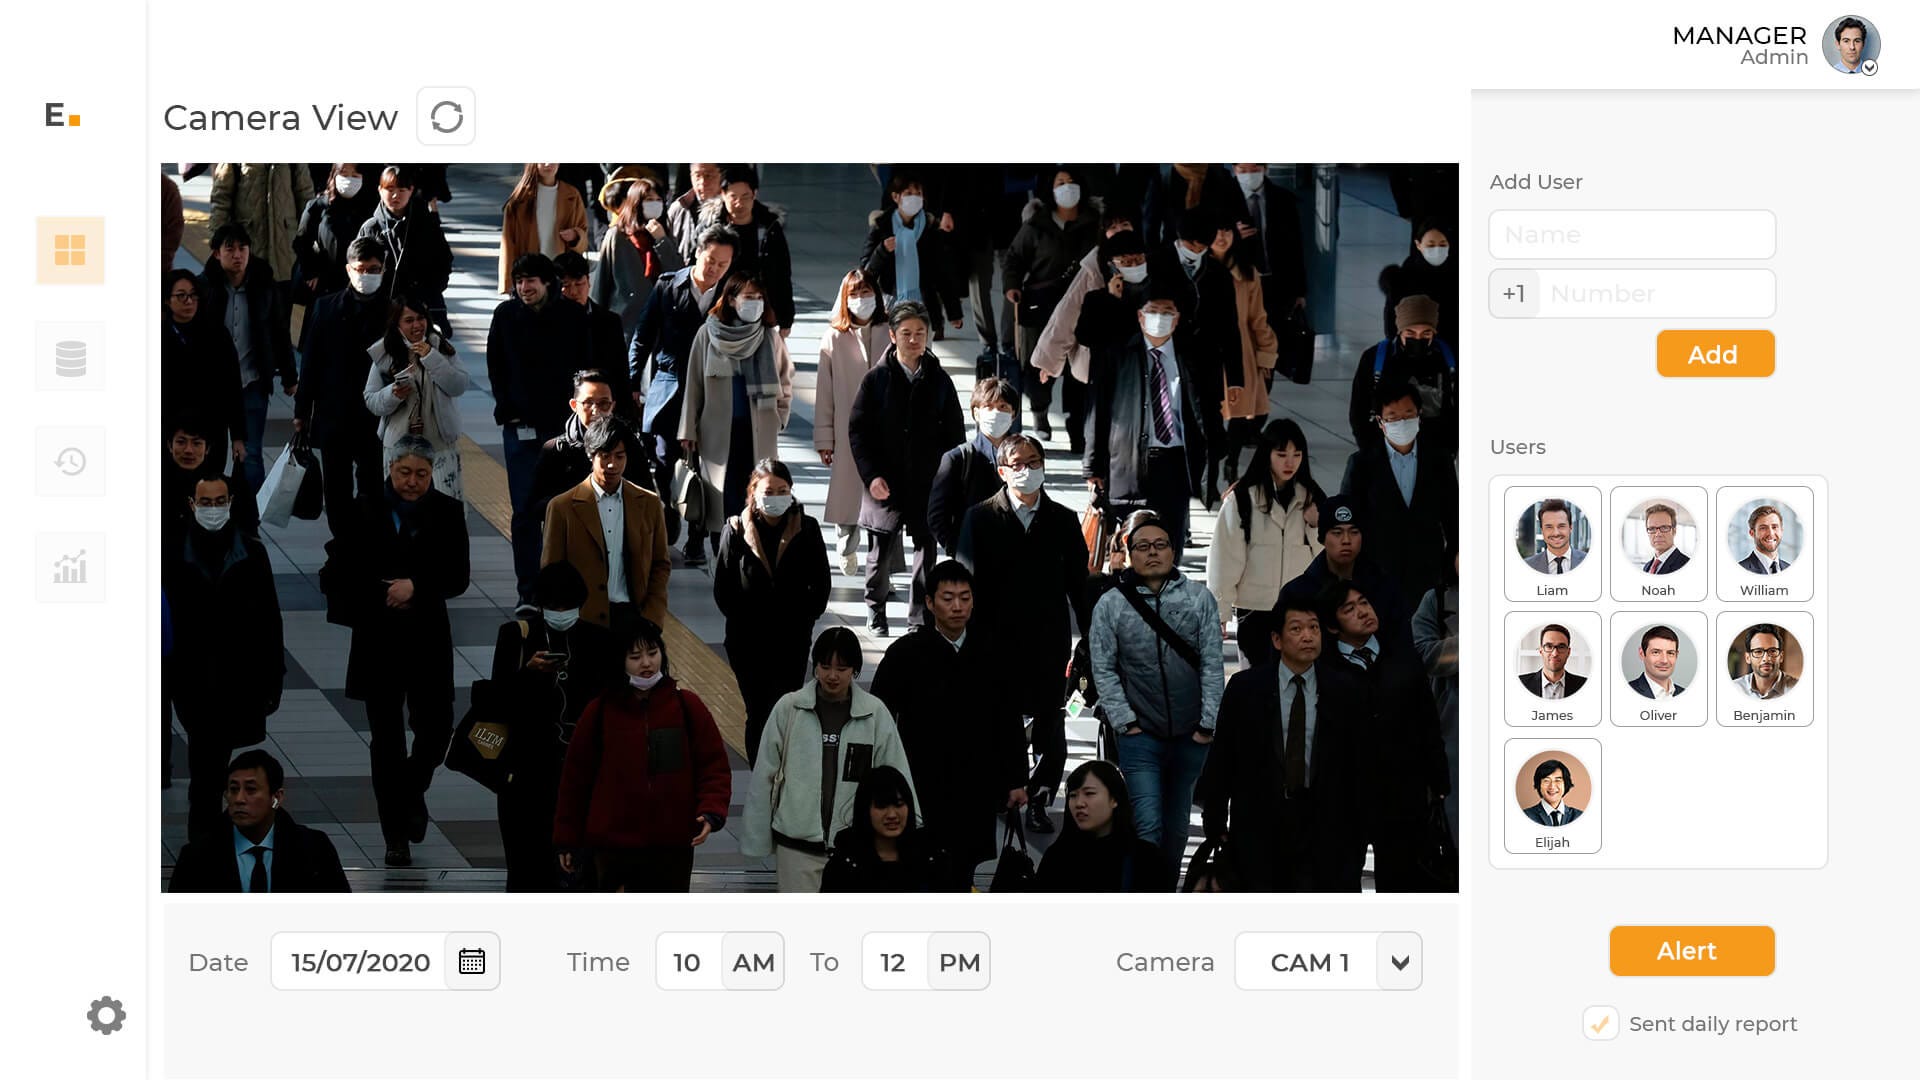This screenshot has height=1080, width=1920.
Task: Toggle the Sent daily report checkbox
Action: (x=1600, y=1024)
